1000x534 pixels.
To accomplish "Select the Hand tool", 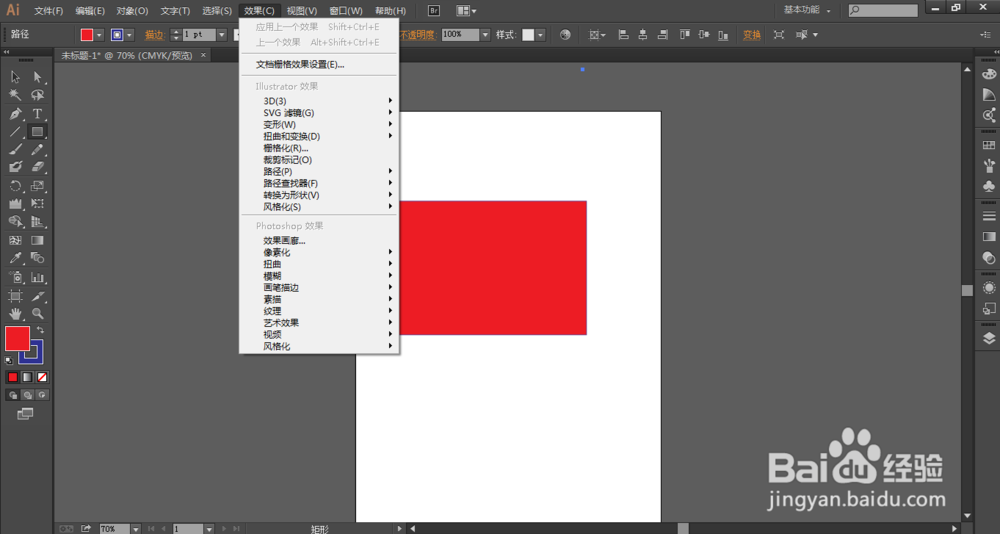I will pyautogui.click(x=15, y=314).
